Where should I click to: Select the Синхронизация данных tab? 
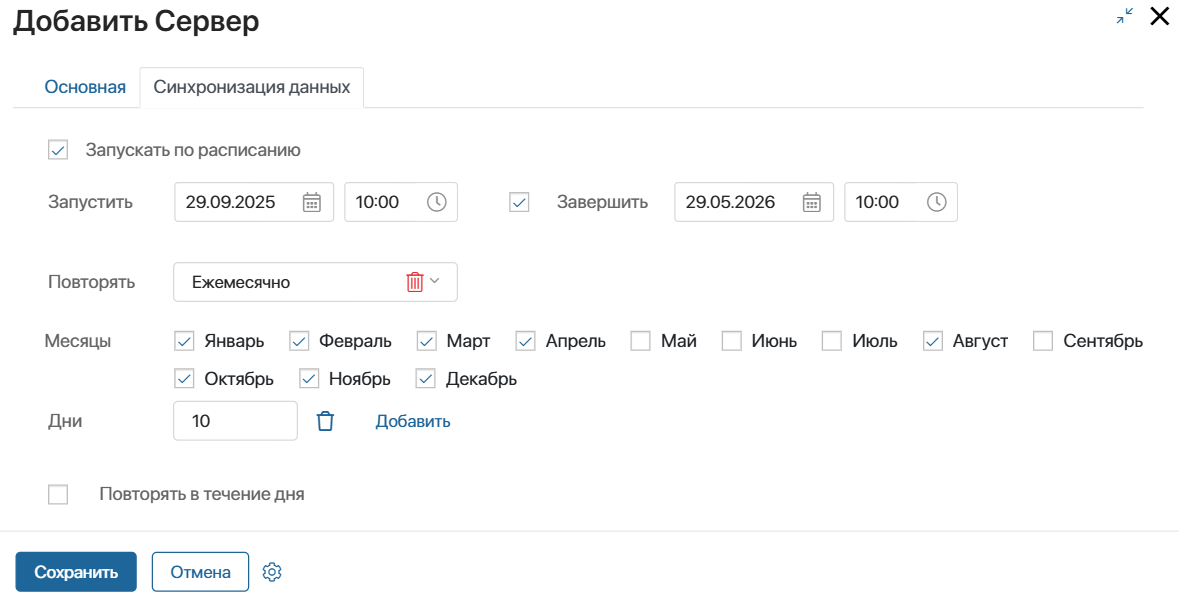(x=251, y=87)
